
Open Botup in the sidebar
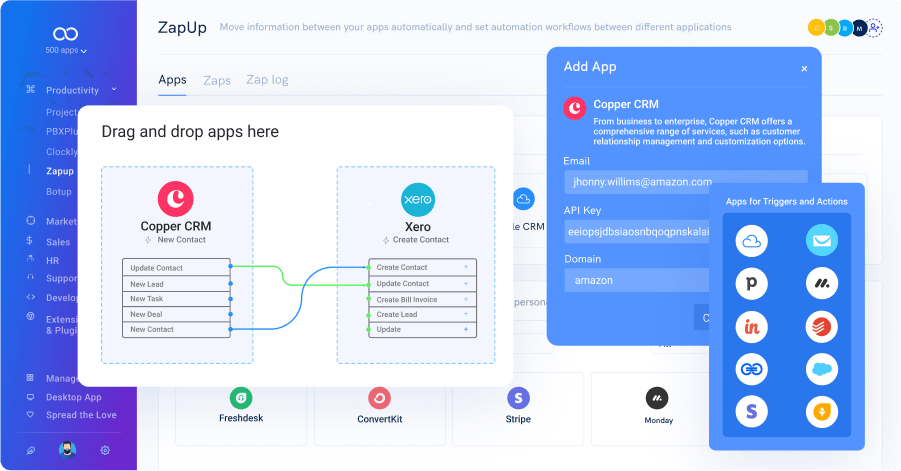point(59,192)
